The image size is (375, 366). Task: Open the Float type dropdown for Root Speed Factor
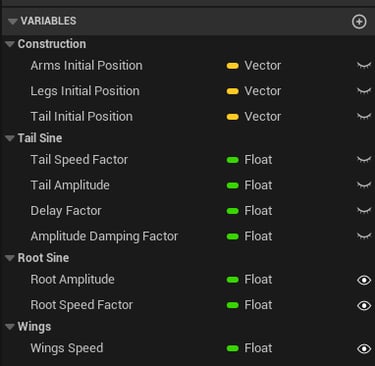(x=249, y=305)
